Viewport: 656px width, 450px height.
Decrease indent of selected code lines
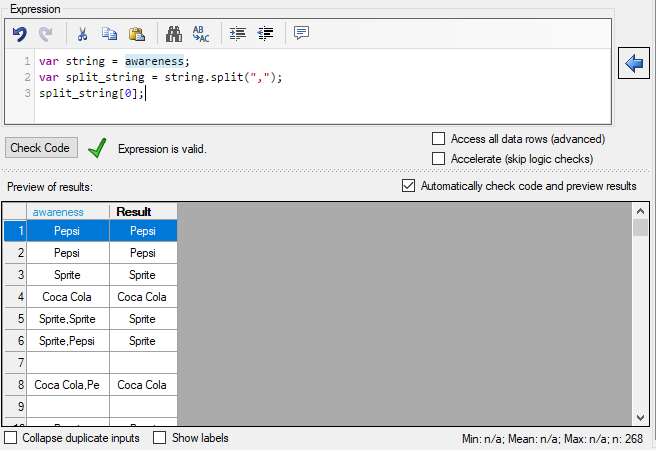point(265,33)
